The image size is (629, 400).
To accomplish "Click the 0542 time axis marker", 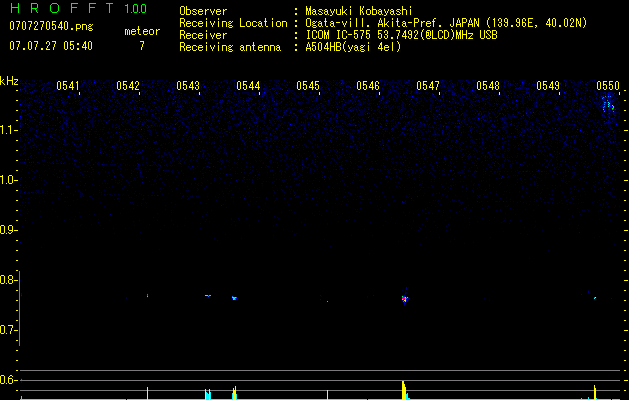I will pyautogui.click(x=128, y=86).
